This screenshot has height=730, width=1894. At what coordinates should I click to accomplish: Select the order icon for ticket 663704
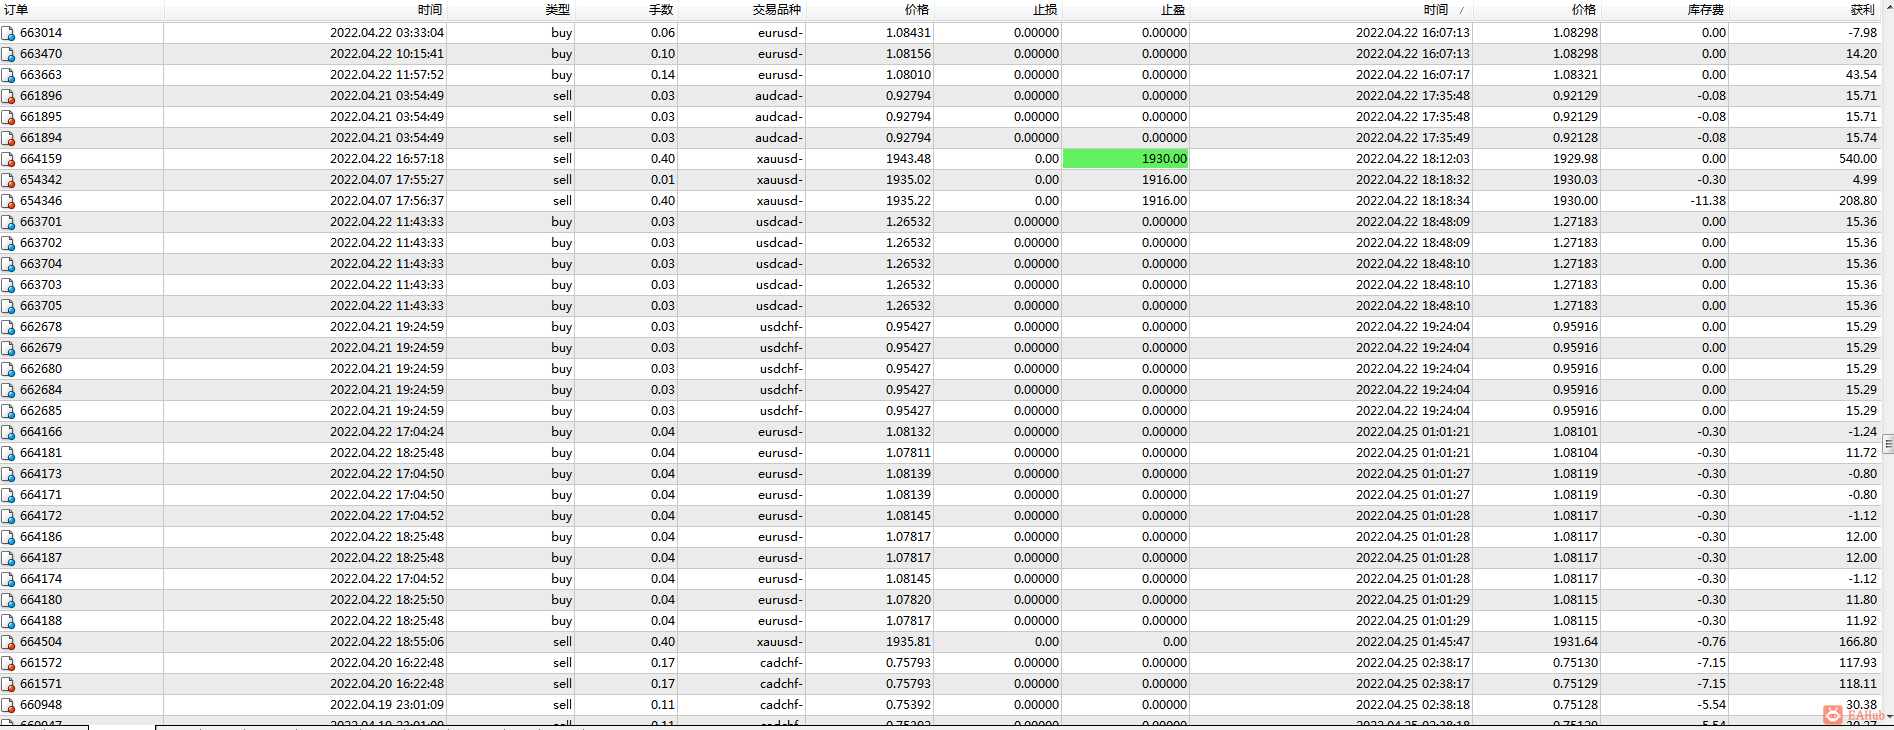click(x=8, y=264)
